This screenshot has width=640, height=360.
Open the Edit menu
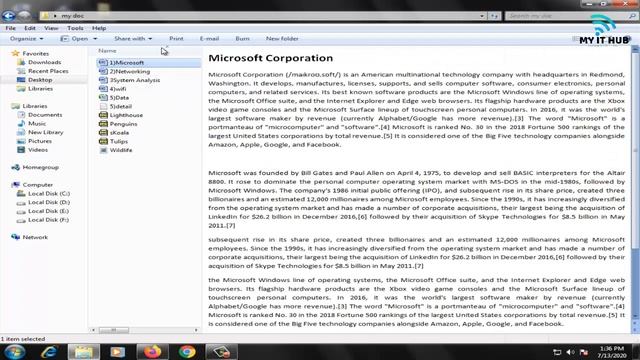30,28
